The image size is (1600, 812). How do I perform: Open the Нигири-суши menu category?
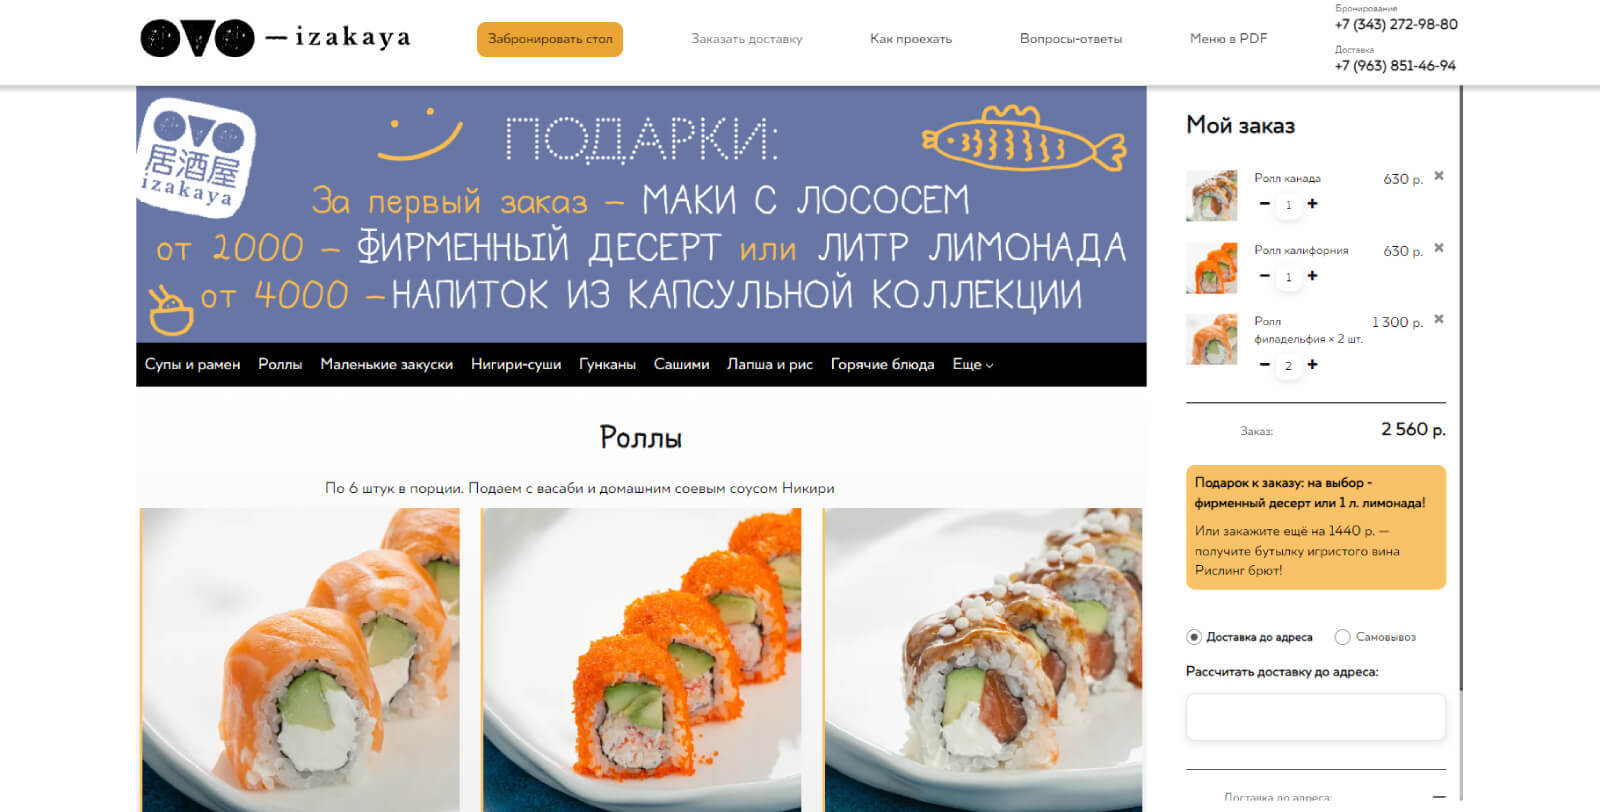click(x=516, y=365)
